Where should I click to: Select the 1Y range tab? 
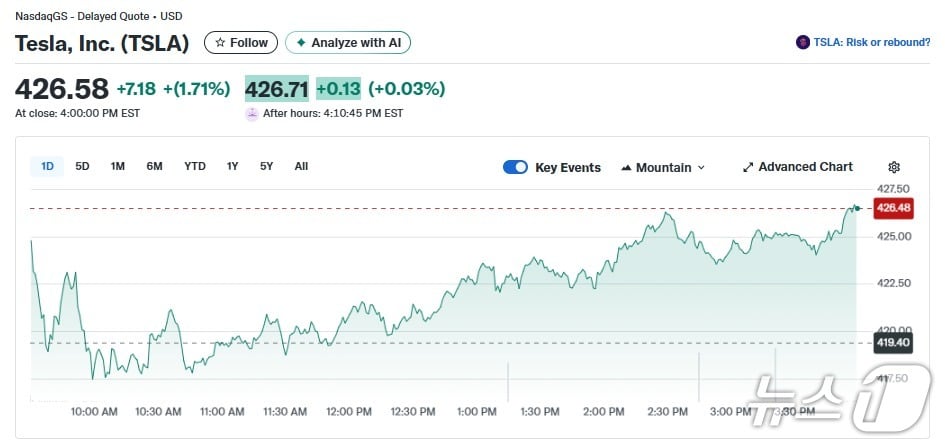(x=232, y=166)
